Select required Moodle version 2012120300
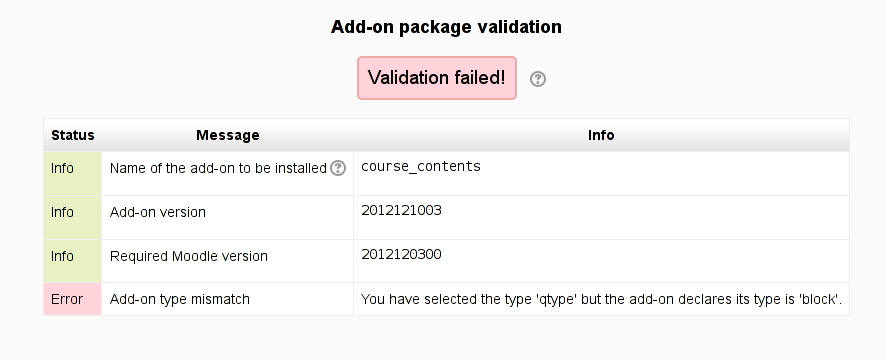This screenshot has height=360, width=885. point(401,254)
